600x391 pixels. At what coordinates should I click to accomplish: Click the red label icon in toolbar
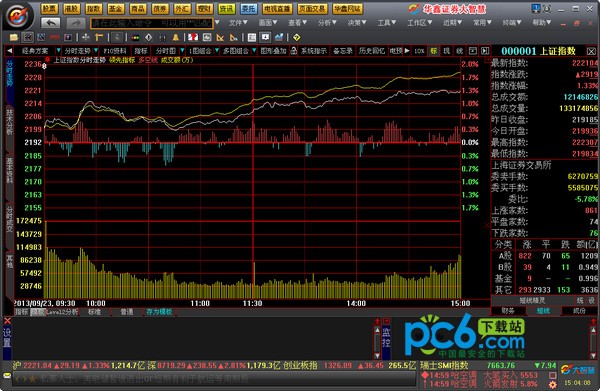pyautogui.click(x=54, y=37)
